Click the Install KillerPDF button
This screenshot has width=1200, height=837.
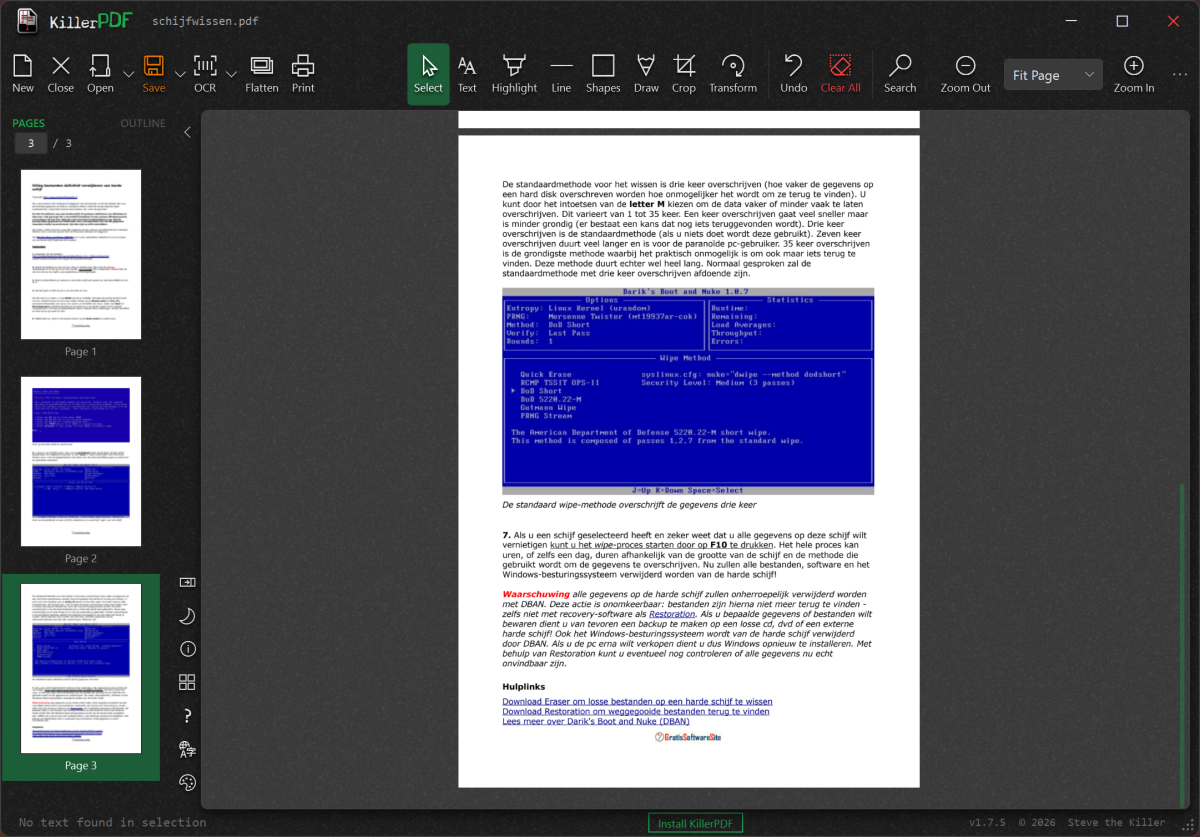click(x=696, y=824)
